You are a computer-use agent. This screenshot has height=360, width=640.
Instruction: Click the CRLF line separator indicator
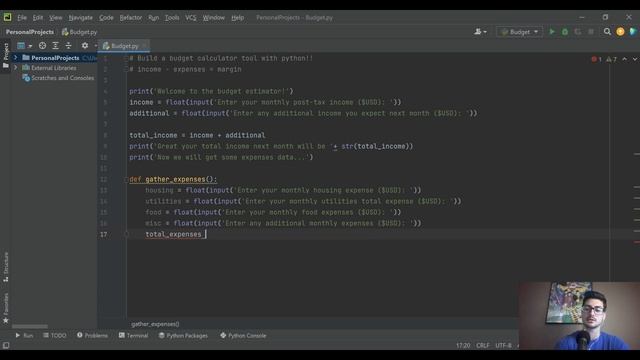click(483, 345)
